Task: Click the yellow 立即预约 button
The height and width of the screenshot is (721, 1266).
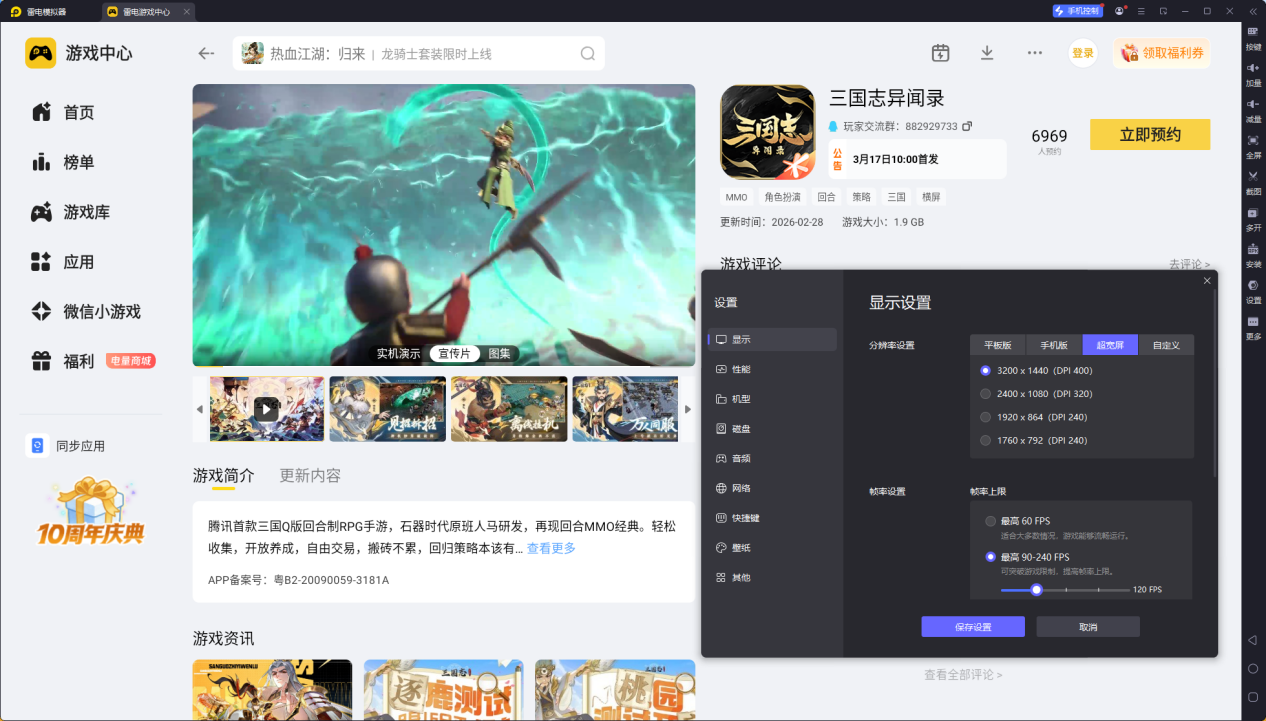Action: pyautogui.click(x=1149, y=135)
